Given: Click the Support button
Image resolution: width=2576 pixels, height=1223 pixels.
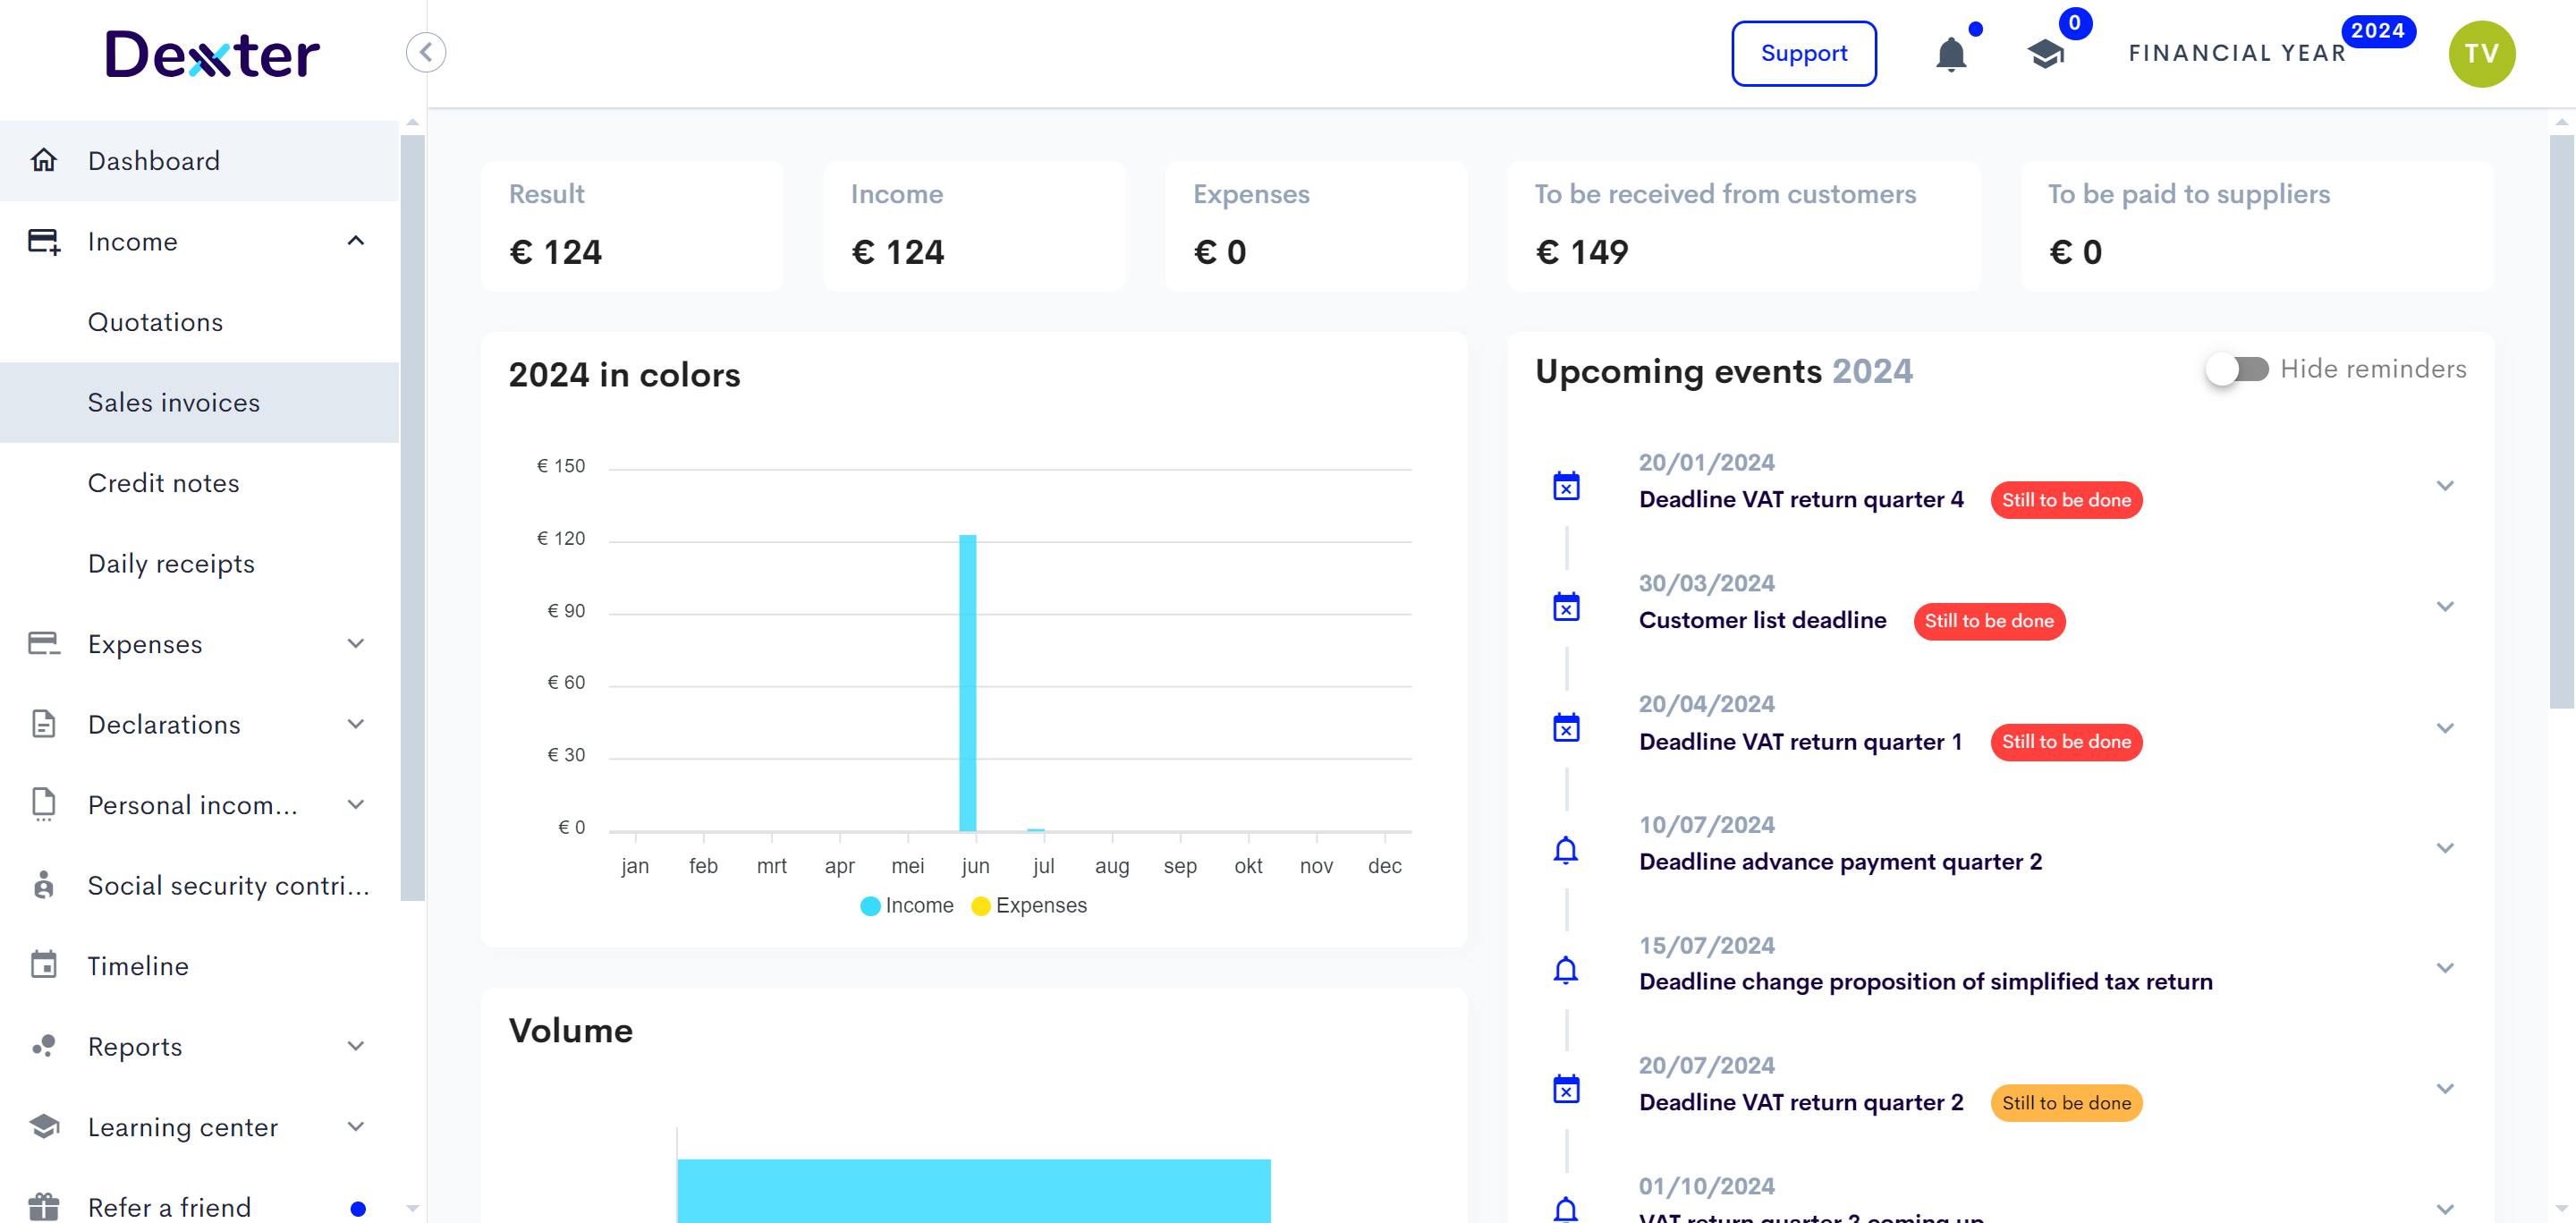Looking at the screenshot, I should pos(1804,53).
